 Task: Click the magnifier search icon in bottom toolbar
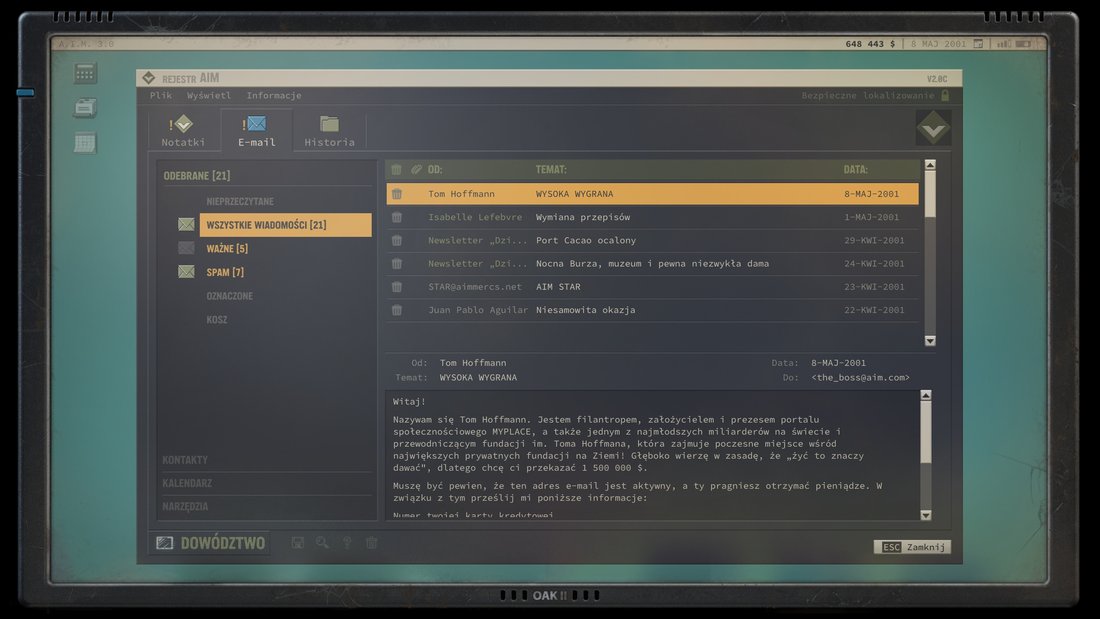pos(322,543)
